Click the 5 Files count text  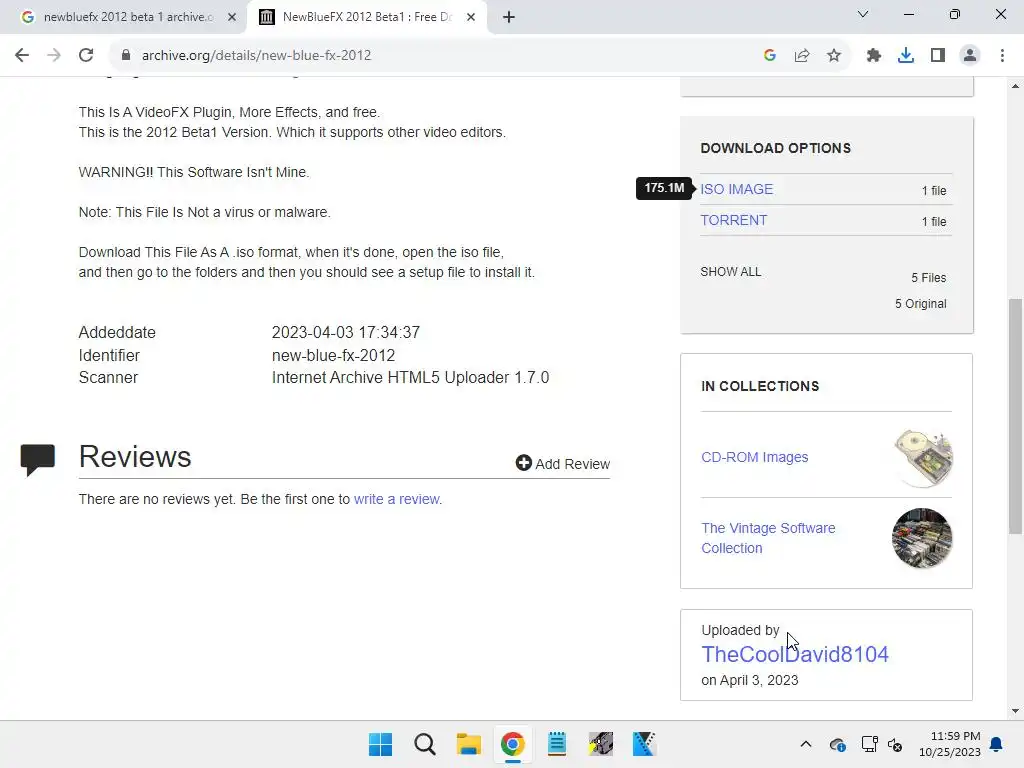coord(928,278)
